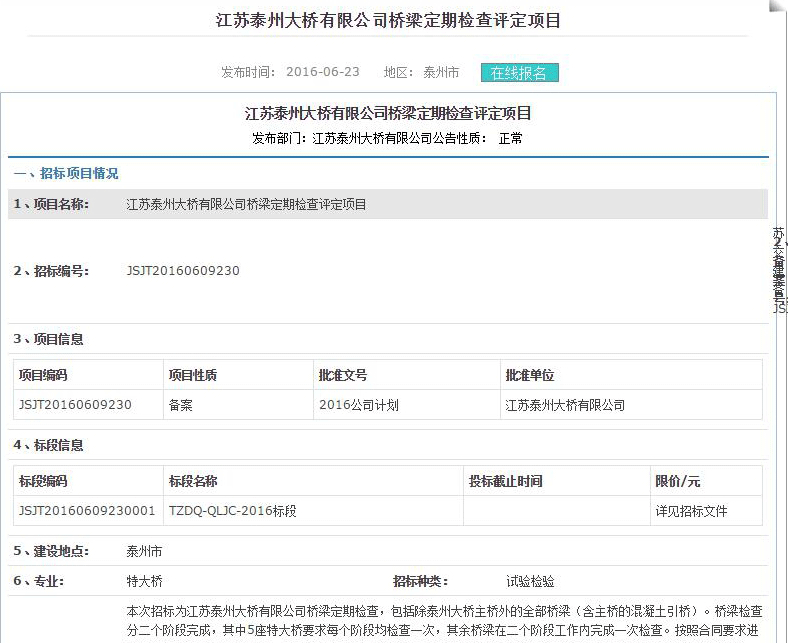The width and height of the screenshot is (788, 643).
Task: Click the 5、建设地点 label
Action: coord(51,551)
